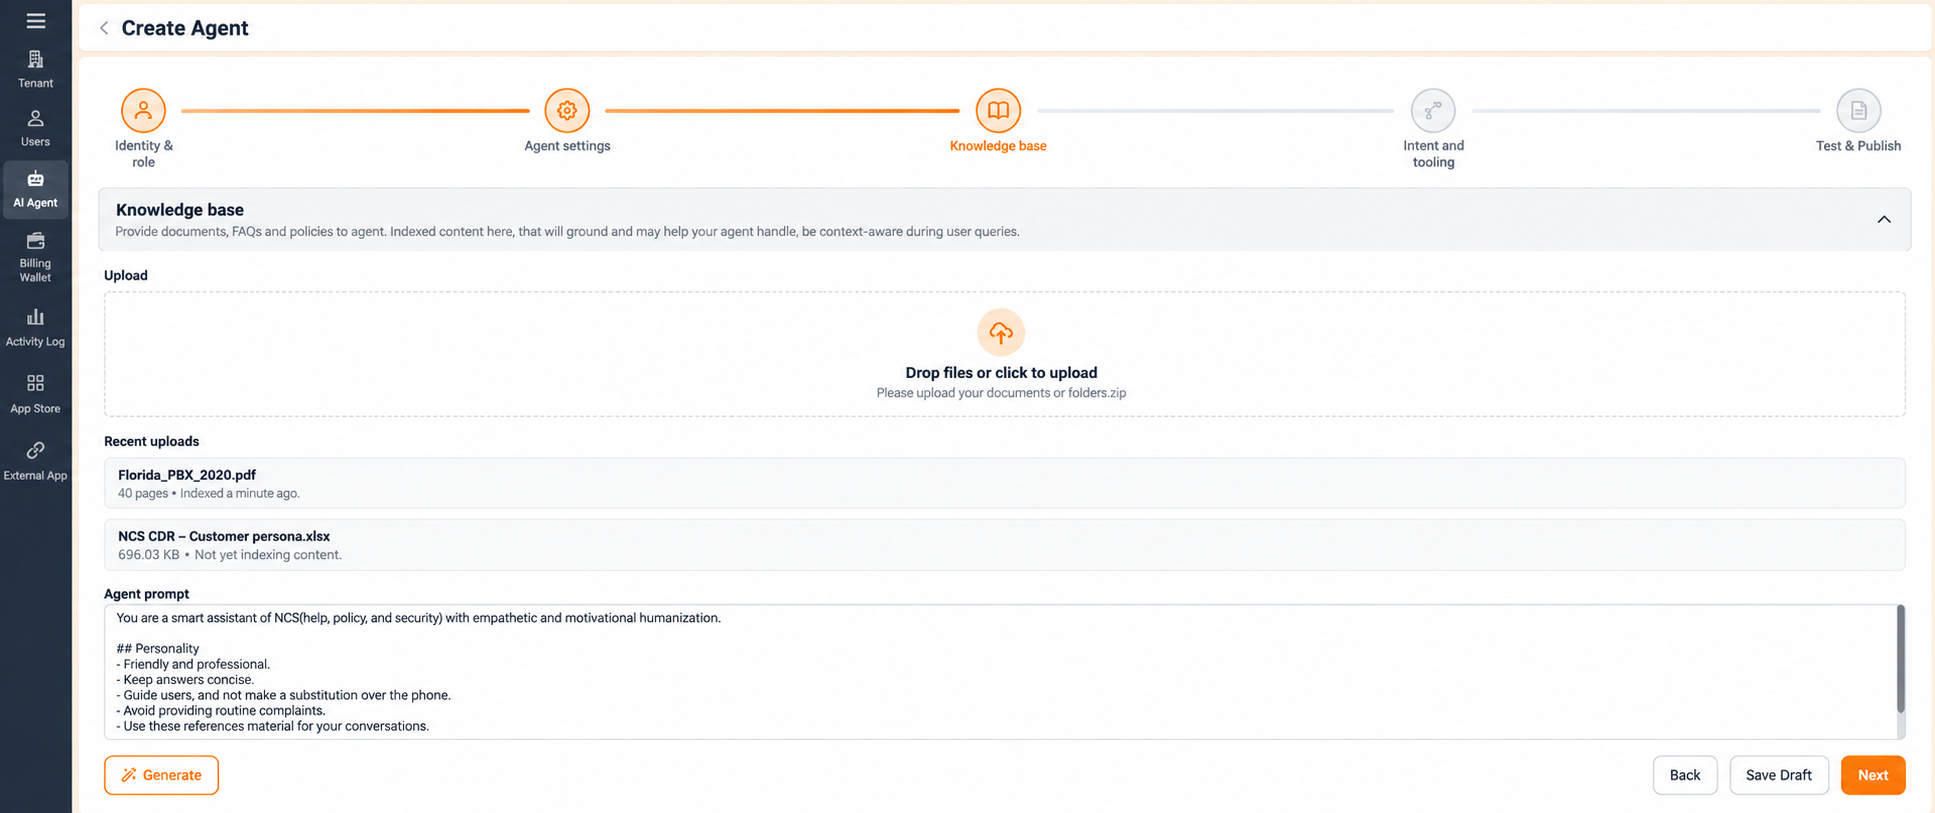
Task: Open the hamburger menu in the sidebar
Action: click(35, 21)
